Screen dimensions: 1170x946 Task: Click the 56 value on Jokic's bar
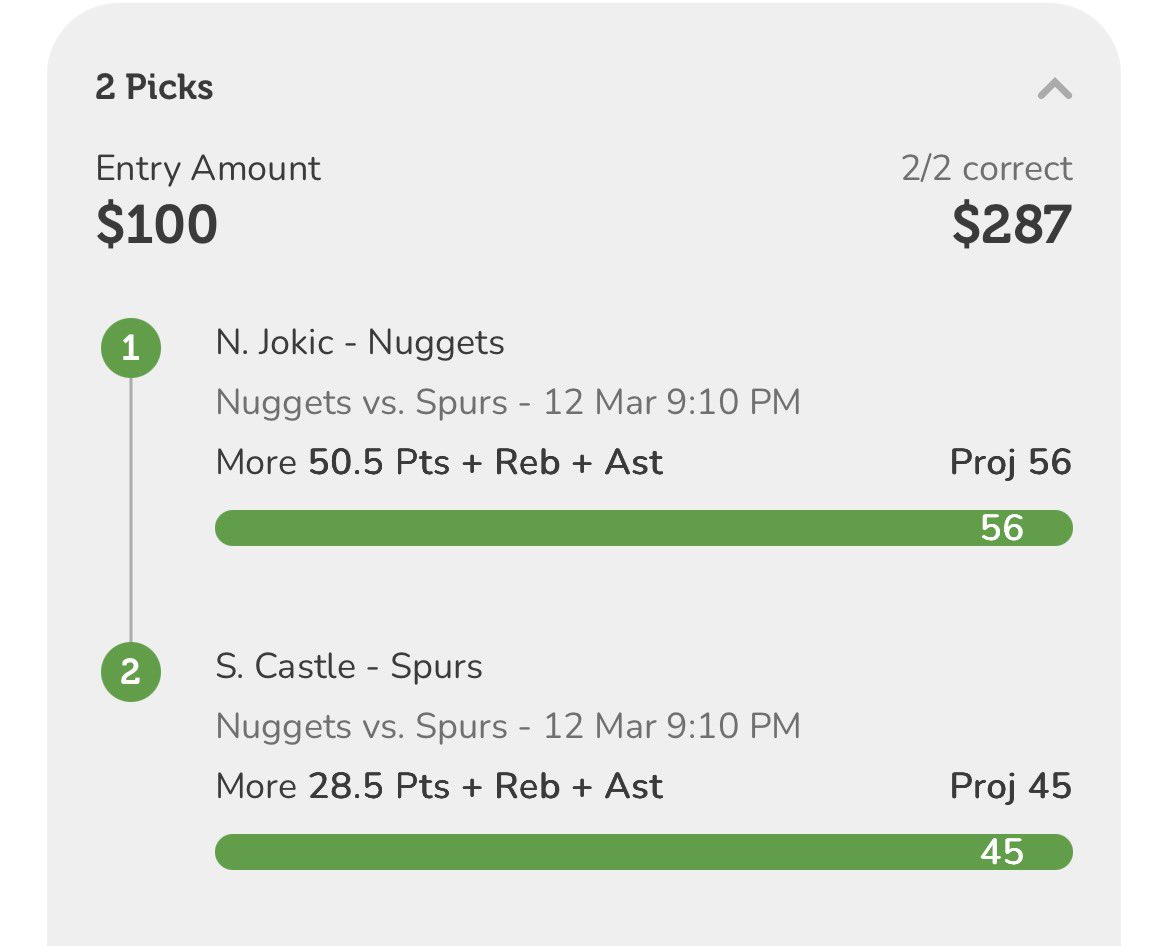(1002, 527)
